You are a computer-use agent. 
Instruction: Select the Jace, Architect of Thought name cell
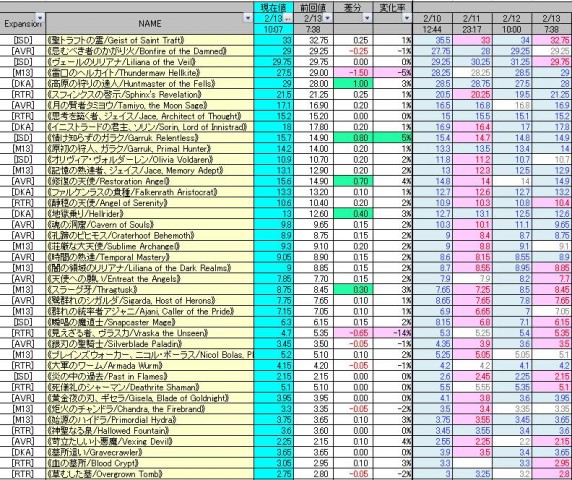150,116
